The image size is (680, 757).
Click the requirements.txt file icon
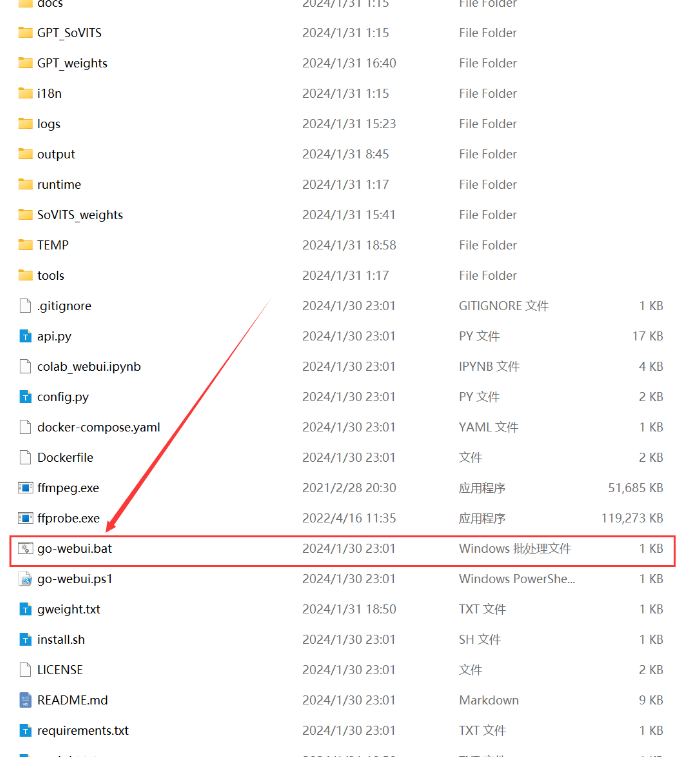tap(26, 731)
